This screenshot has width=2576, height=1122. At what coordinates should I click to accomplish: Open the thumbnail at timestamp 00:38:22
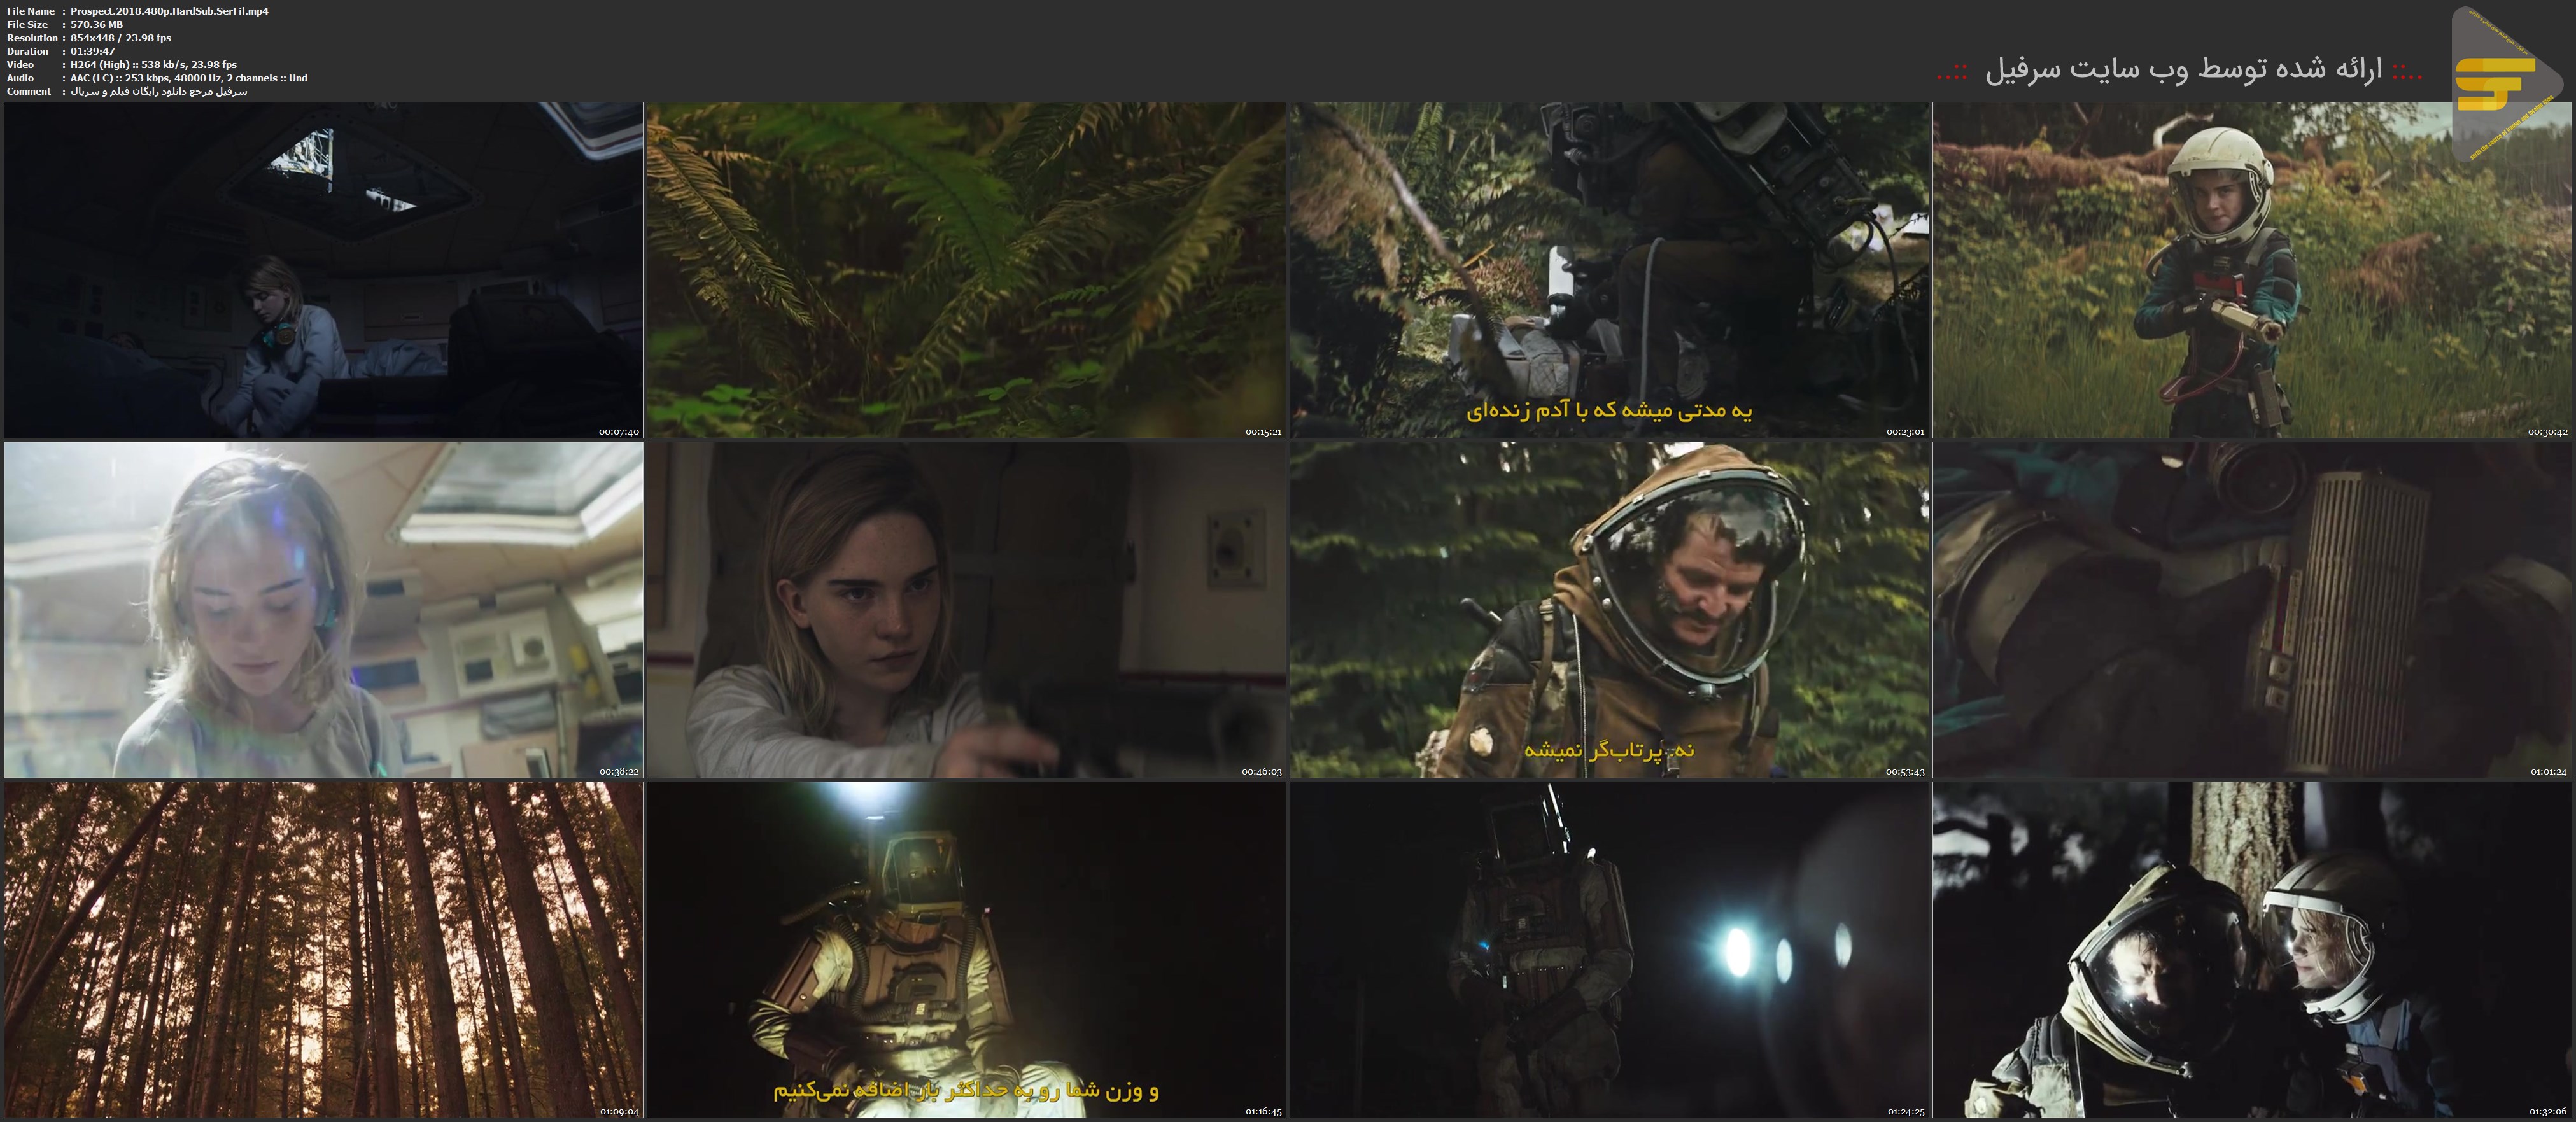tap(323, 610)
